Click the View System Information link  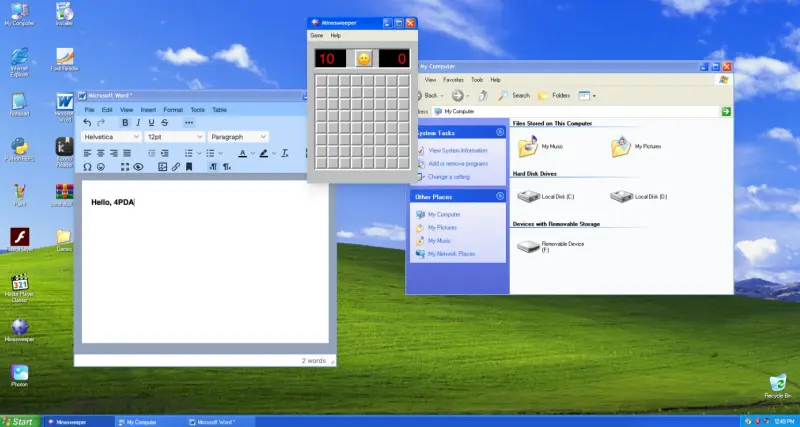[455, 150]
